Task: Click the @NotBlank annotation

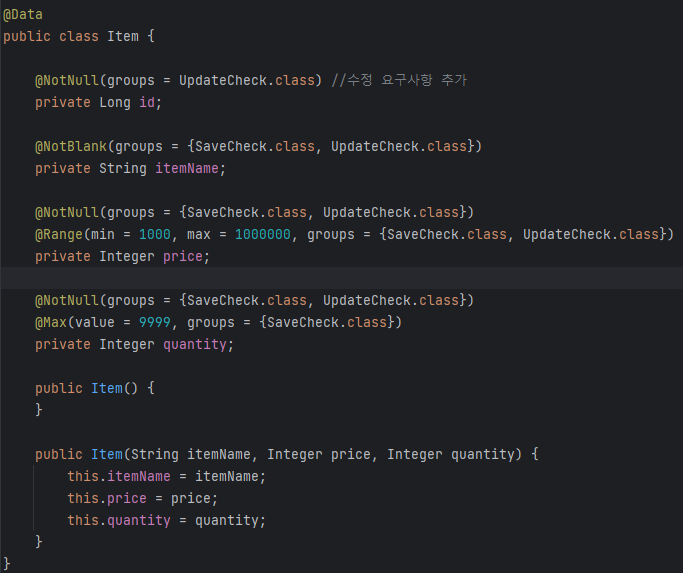Action: [x=71, y=146]
